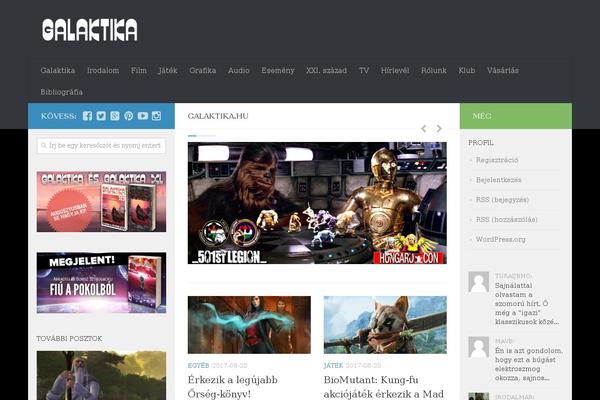Open the Én is azt gondolom comment
600x400 pixels.
pyautogui.click(x=529, y=364)
